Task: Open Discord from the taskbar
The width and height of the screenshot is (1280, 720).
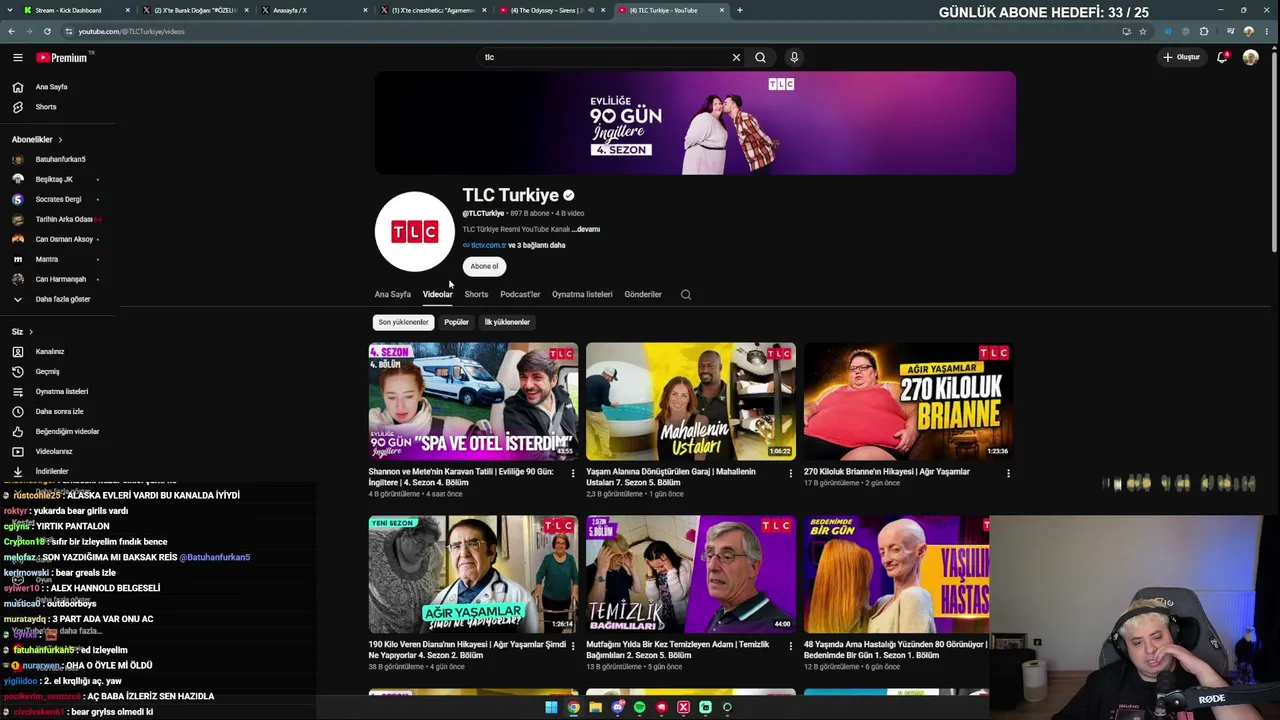Action: coord(617,707)
